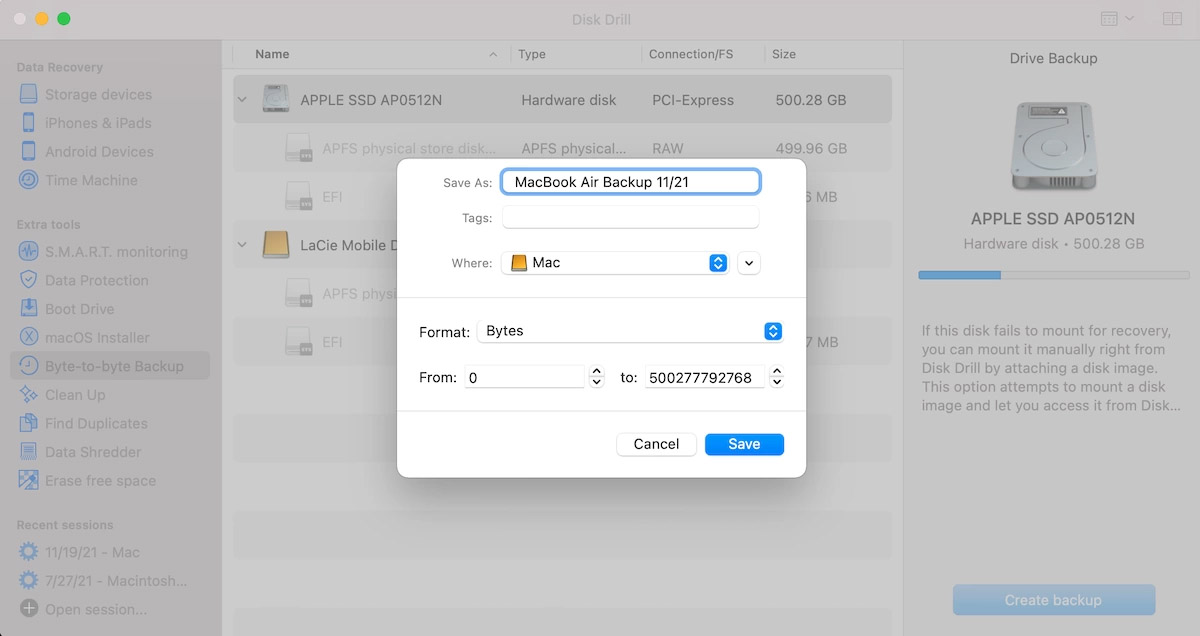Click the Tags input field
The image size is (1200, 636).
(631, 217)
